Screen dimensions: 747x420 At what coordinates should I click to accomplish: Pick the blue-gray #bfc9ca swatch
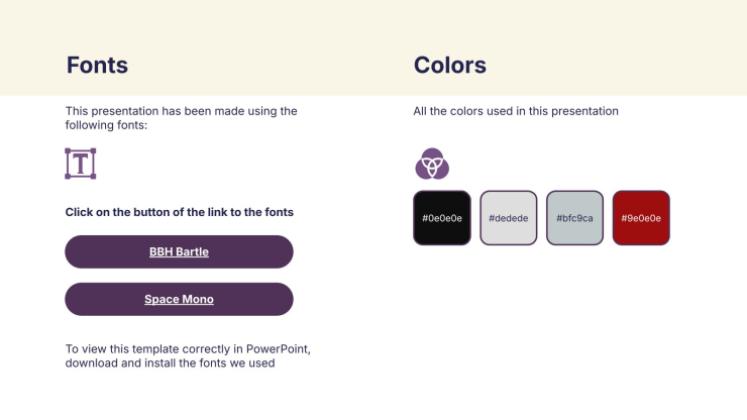tap(574, 217)
